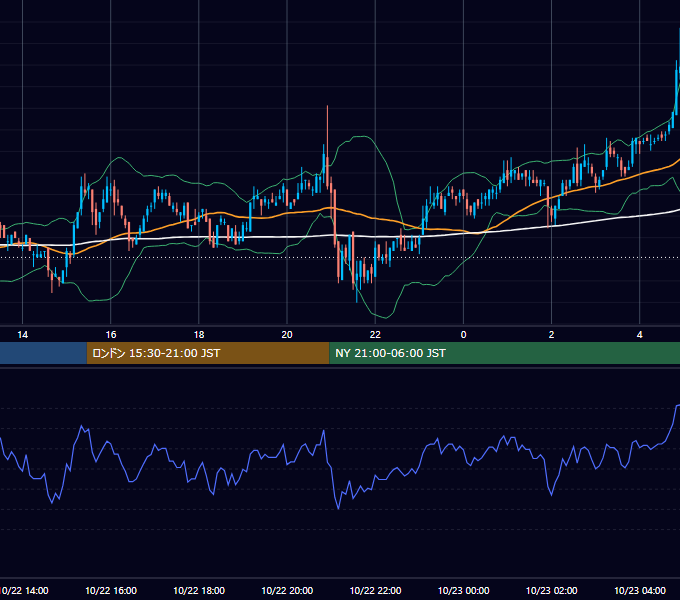The height and width of the screenshot is (600, 680).
Task: Click the 10/22 16:00 date label
Action: (x=111, y=590)
